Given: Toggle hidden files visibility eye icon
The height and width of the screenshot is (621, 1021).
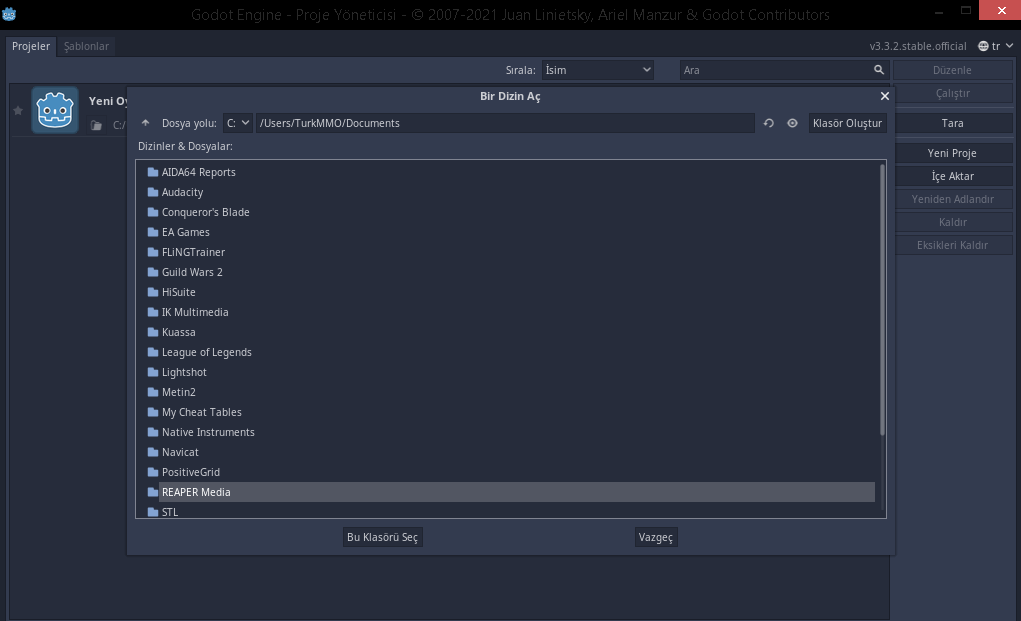Looking at the screenshot, I should [x=792, y=123].
